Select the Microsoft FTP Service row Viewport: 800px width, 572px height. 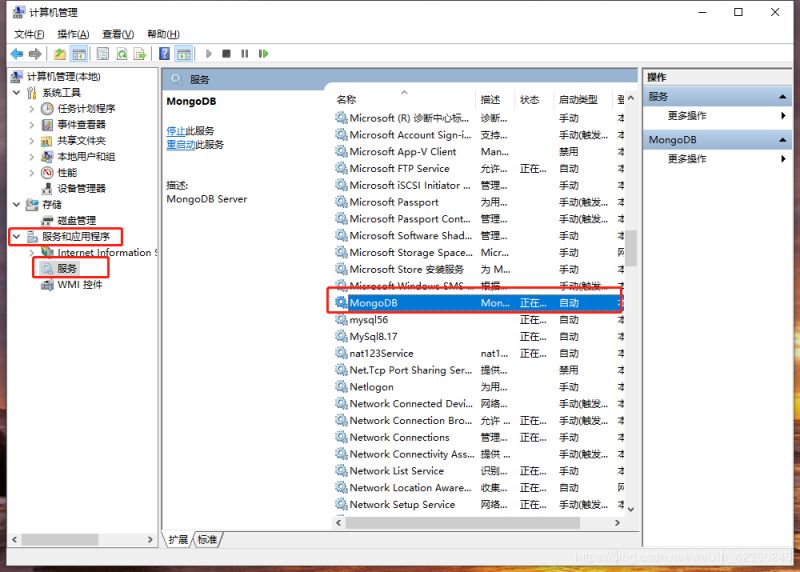coord(479,168)
